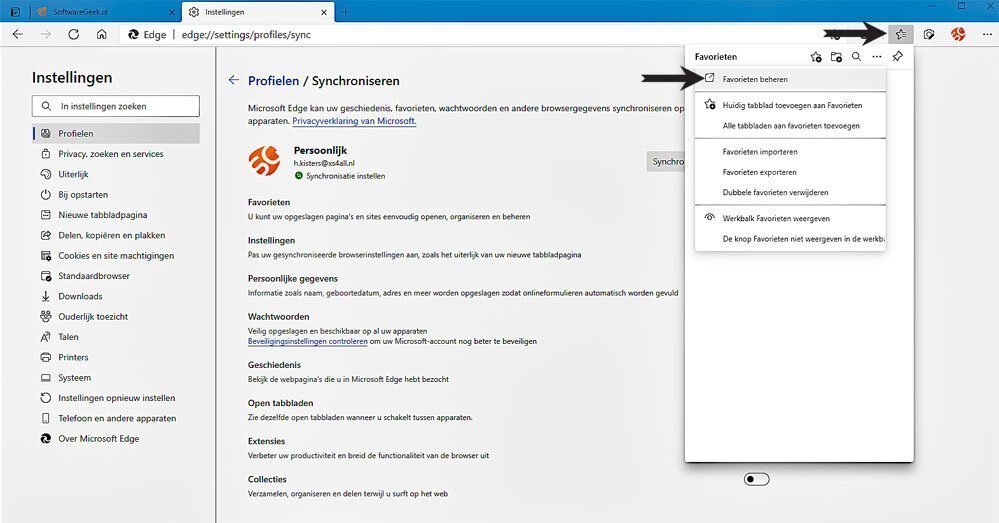Click the partially hidden Synchro button
The height and width of the screenshot is (523, 999).
click(666, 162)
